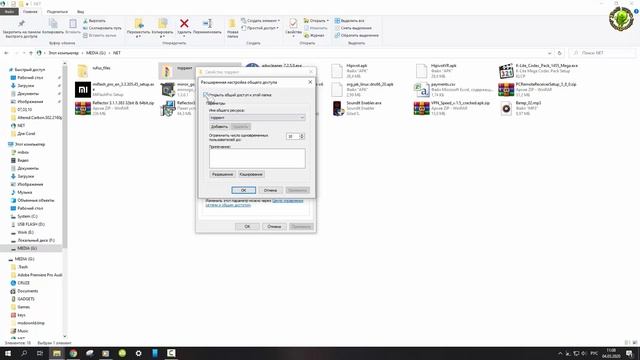Select the PCRemoteReceiverSetup zip archive
Viewport: 640px width, 360px height.
538,89
